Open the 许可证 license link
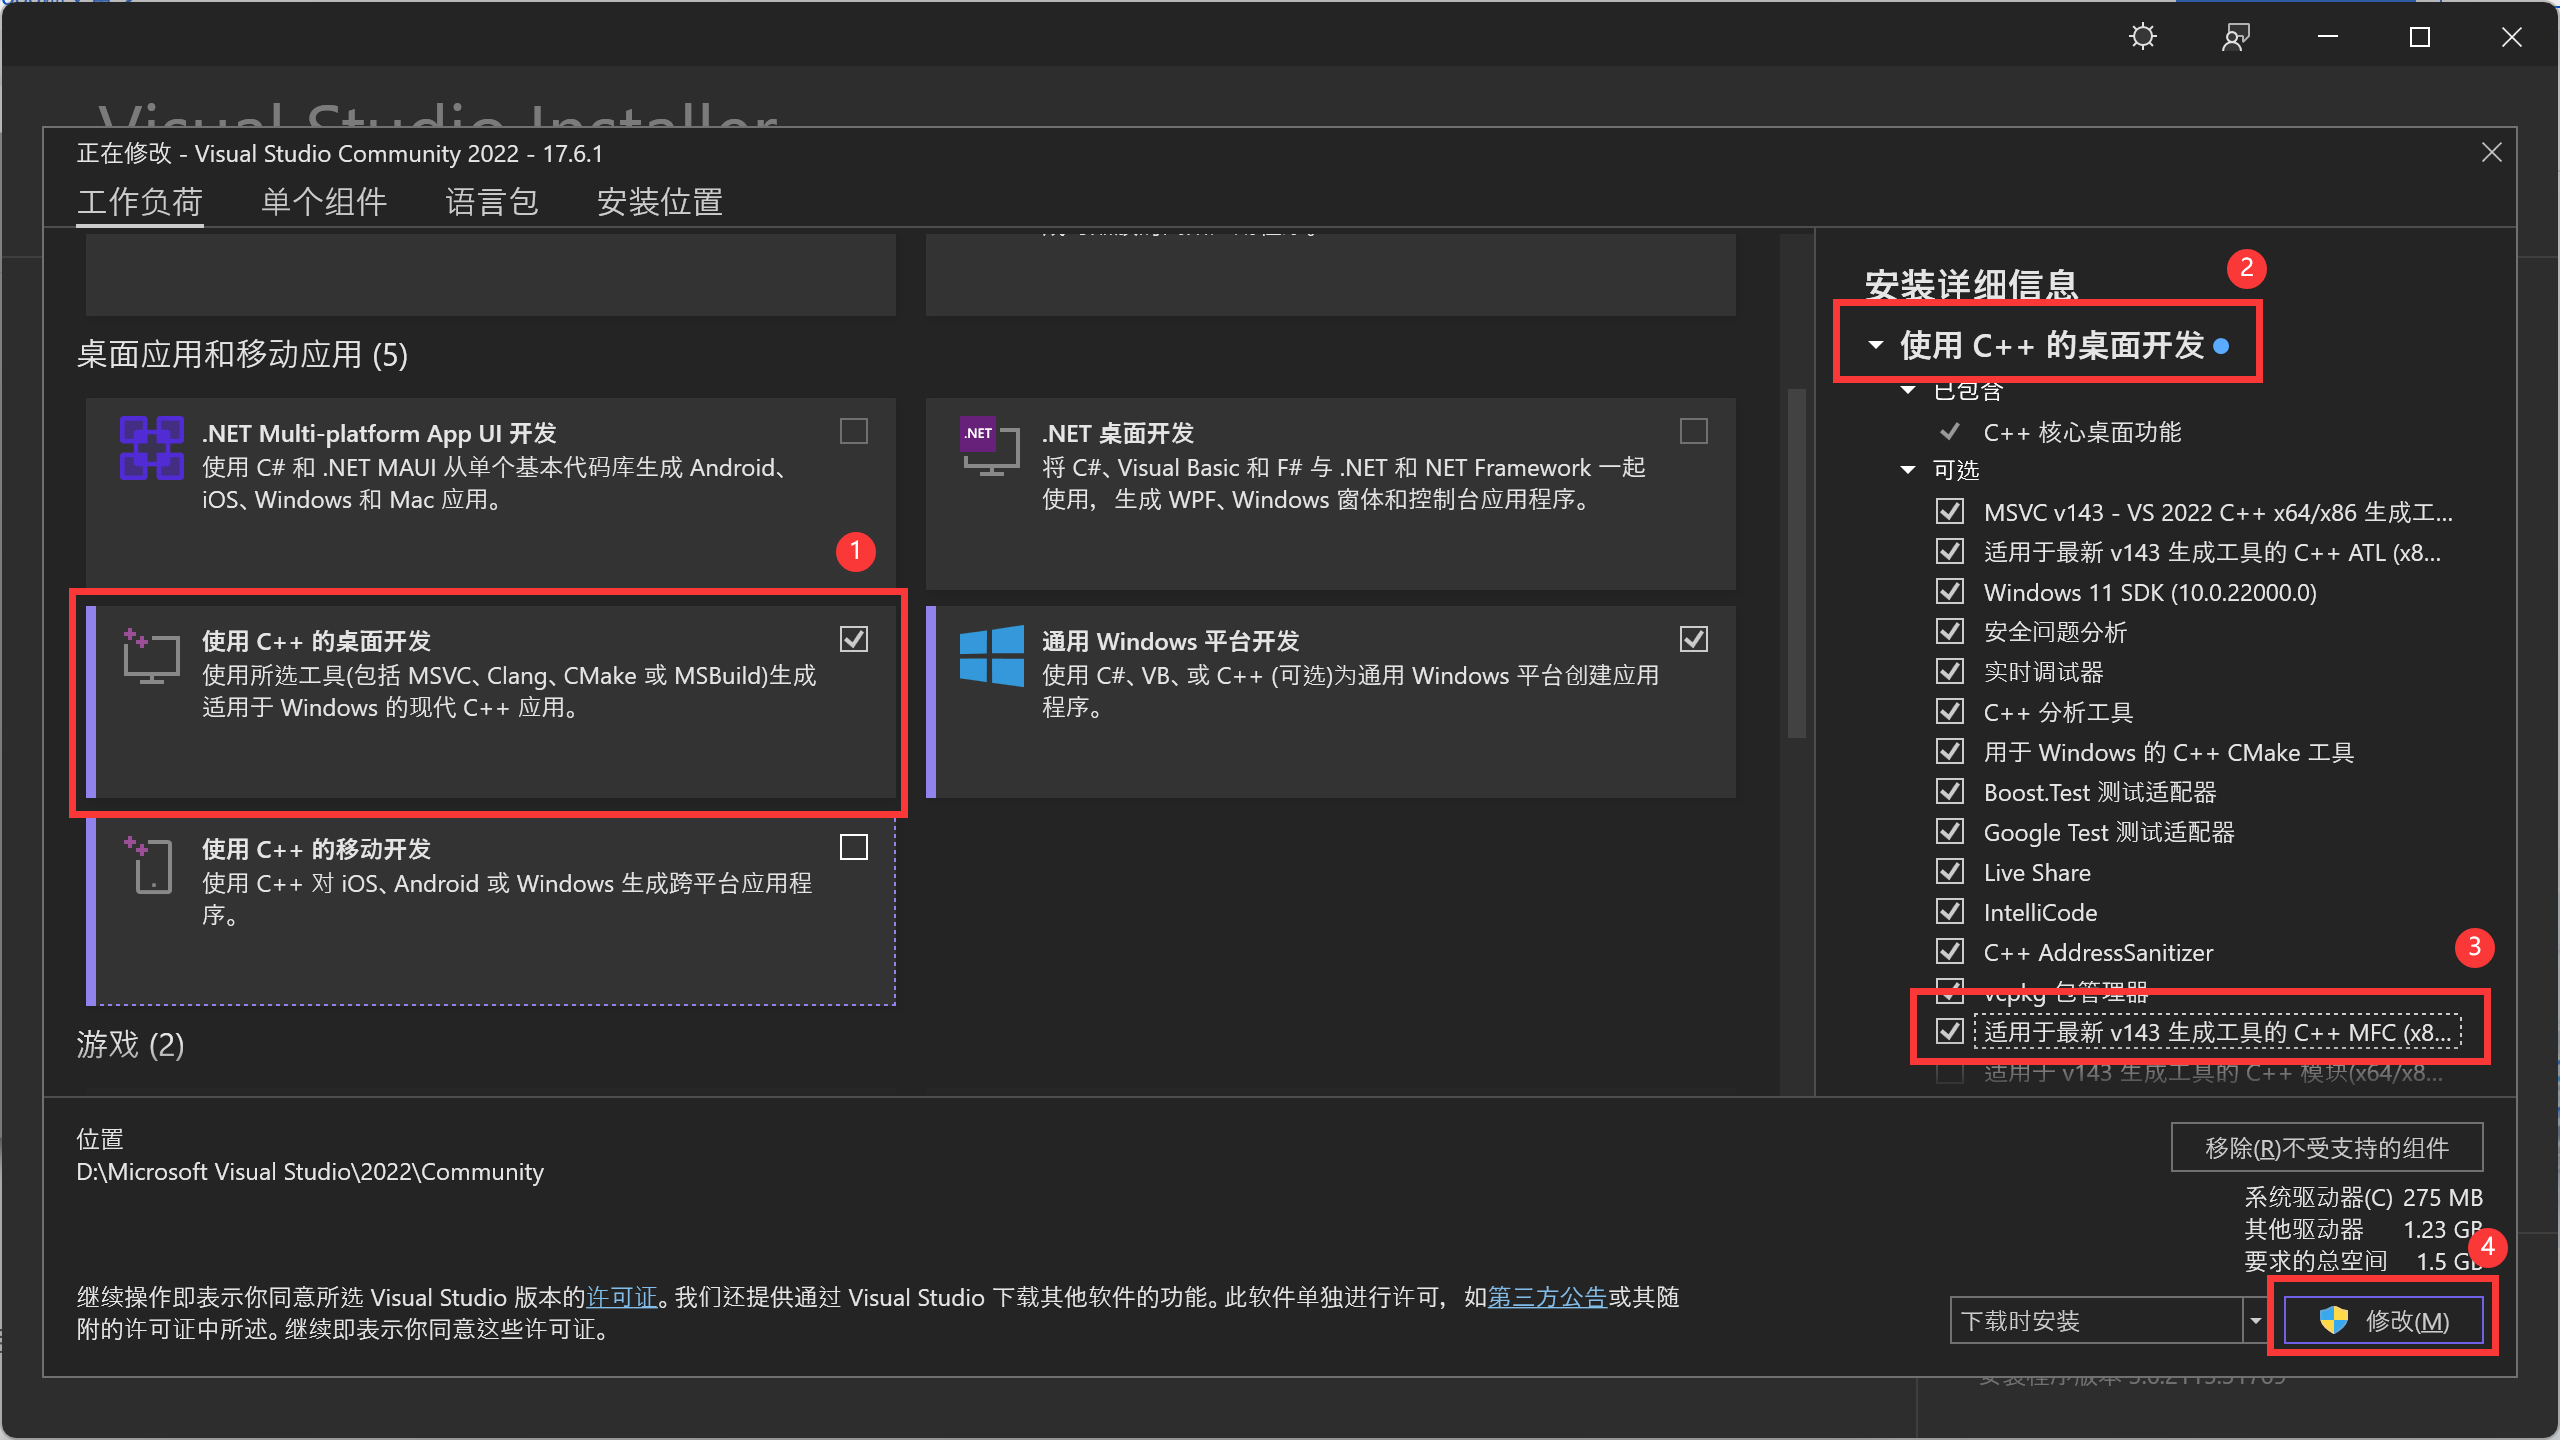Image resolution: width=2560 pixels, height=1440 pixels. coord(621,1297)
